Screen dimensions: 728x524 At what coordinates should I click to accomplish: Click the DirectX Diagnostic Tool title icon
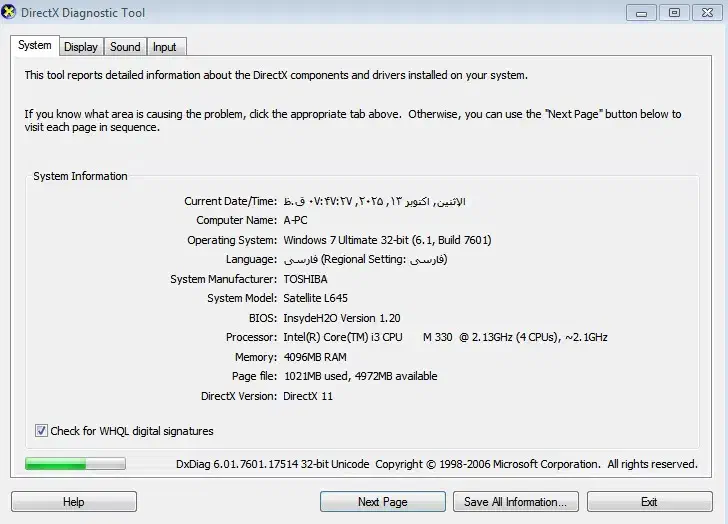coord(9,12)
